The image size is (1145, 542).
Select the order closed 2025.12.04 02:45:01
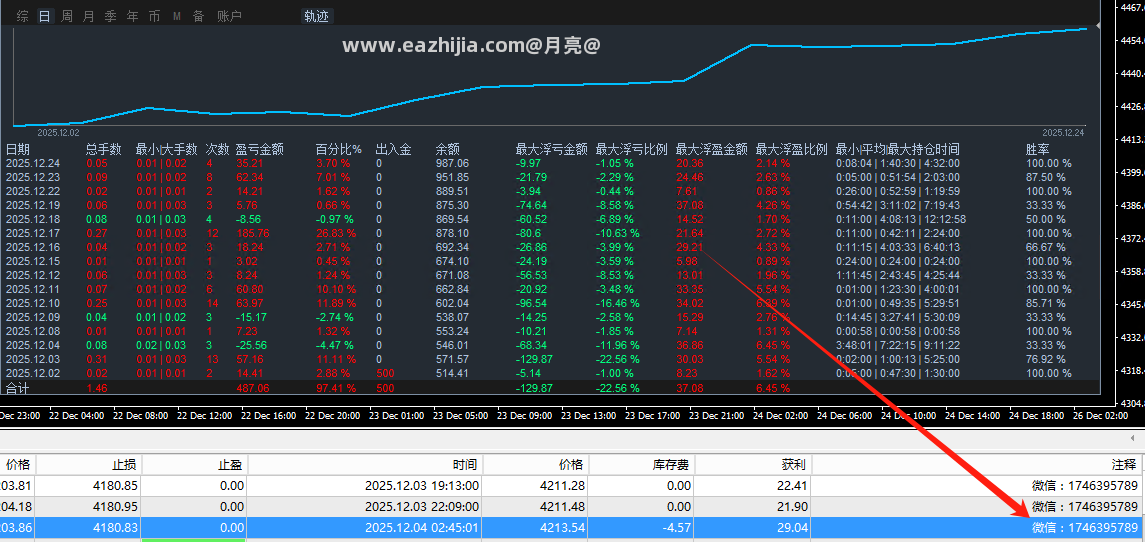point(572,527)
